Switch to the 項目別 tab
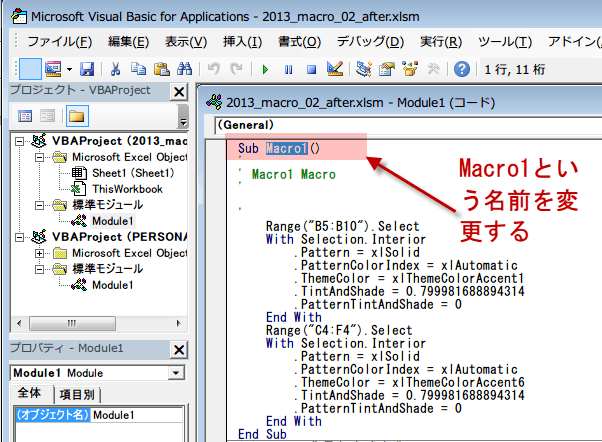This screenshot has height=442, width=602. coord(78,394)
